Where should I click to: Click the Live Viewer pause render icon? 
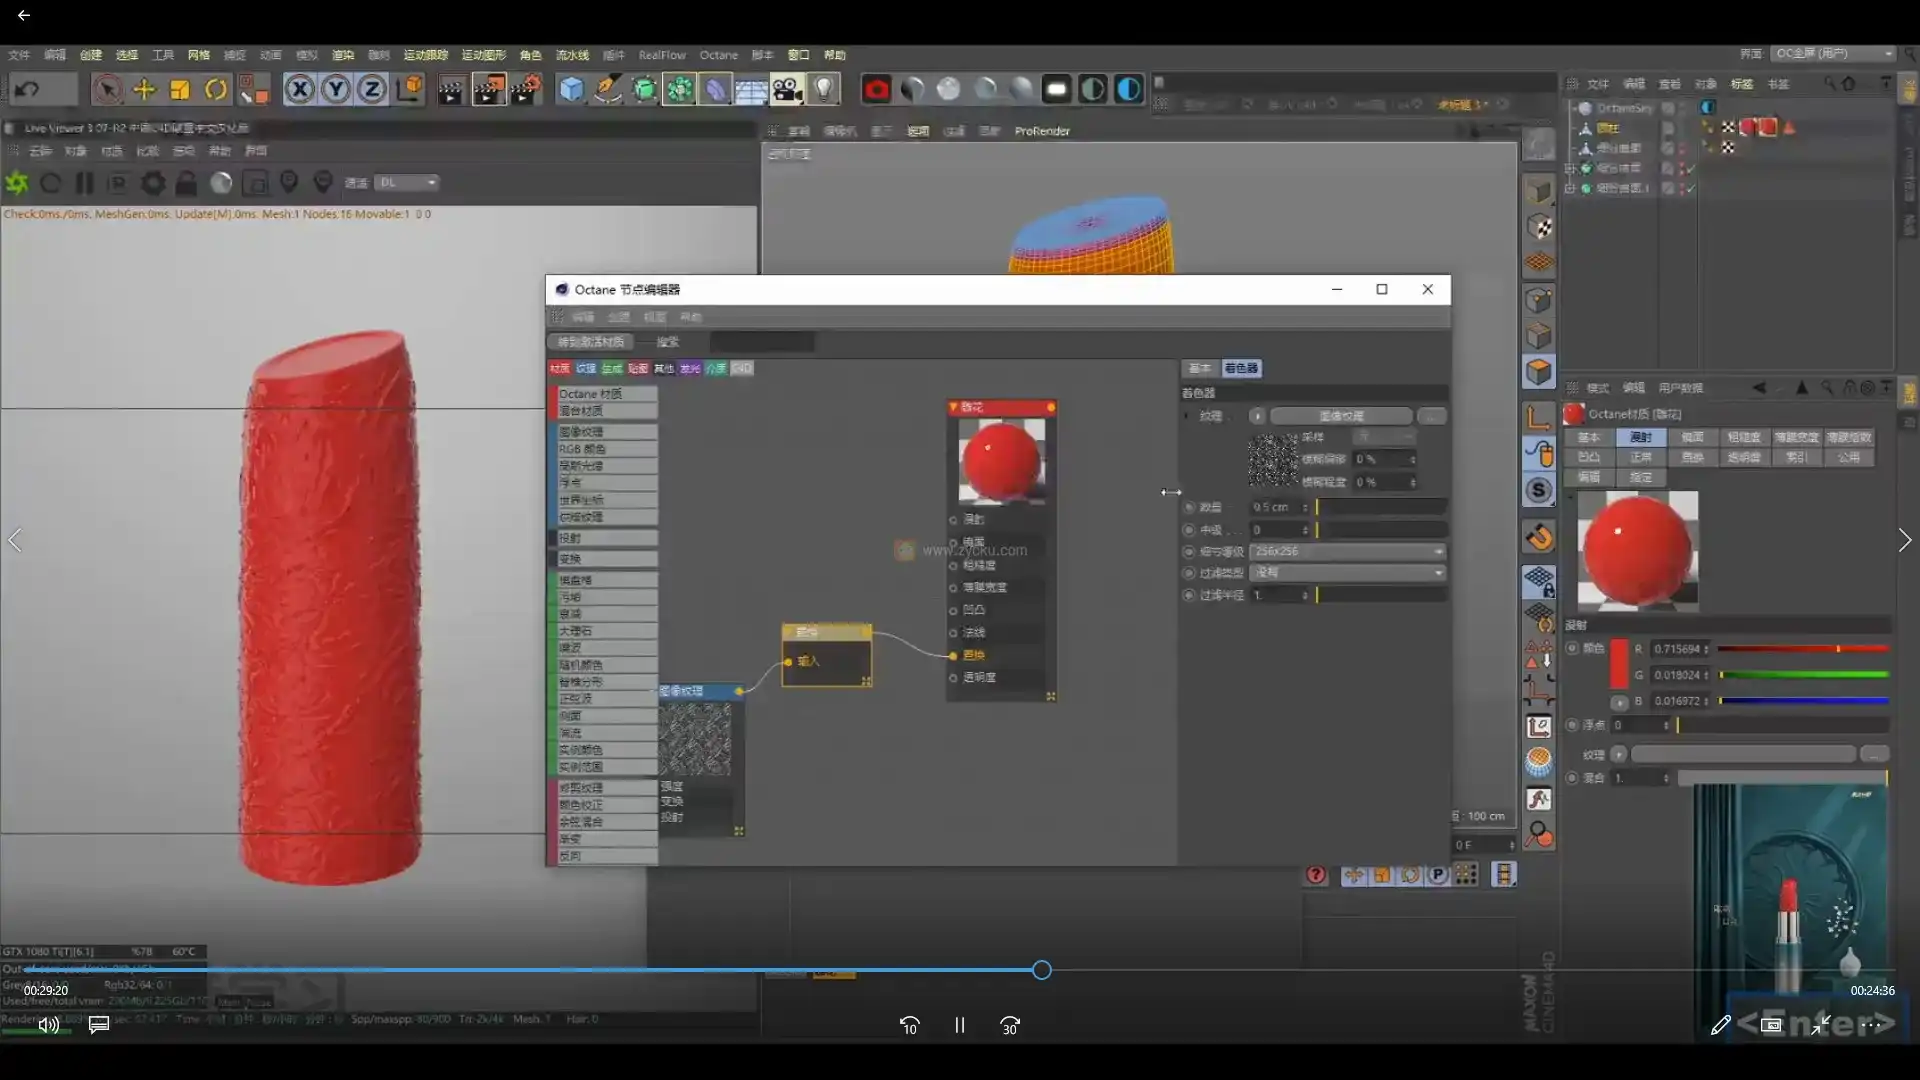(x=85, y=183)
